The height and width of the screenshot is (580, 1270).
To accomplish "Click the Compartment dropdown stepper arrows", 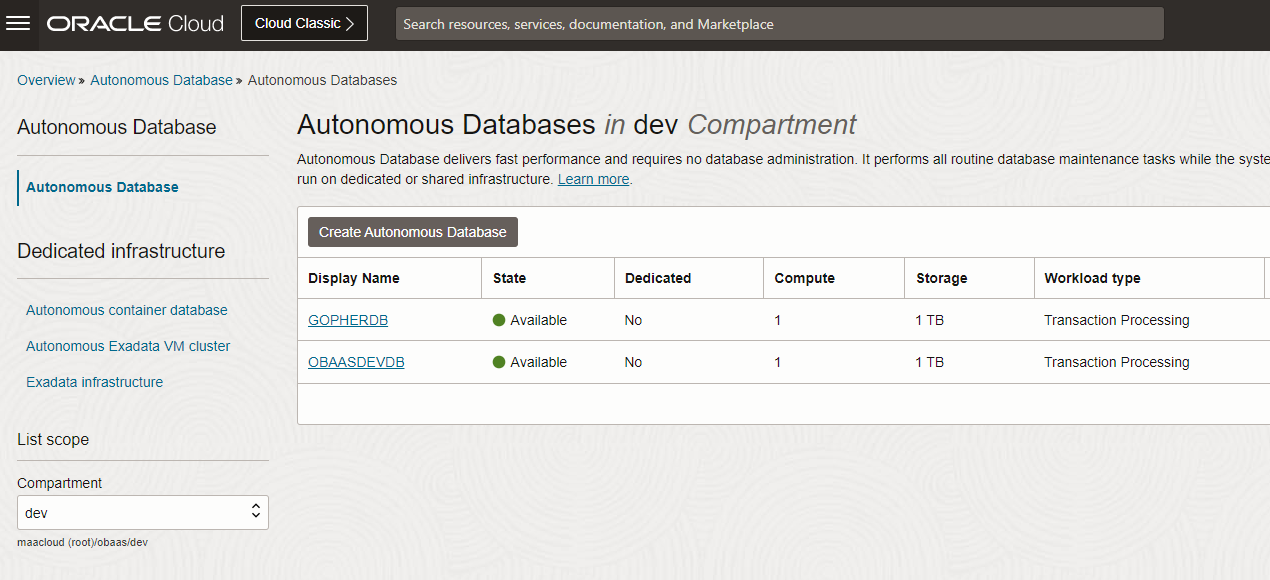I will click(x=258, y=512).
